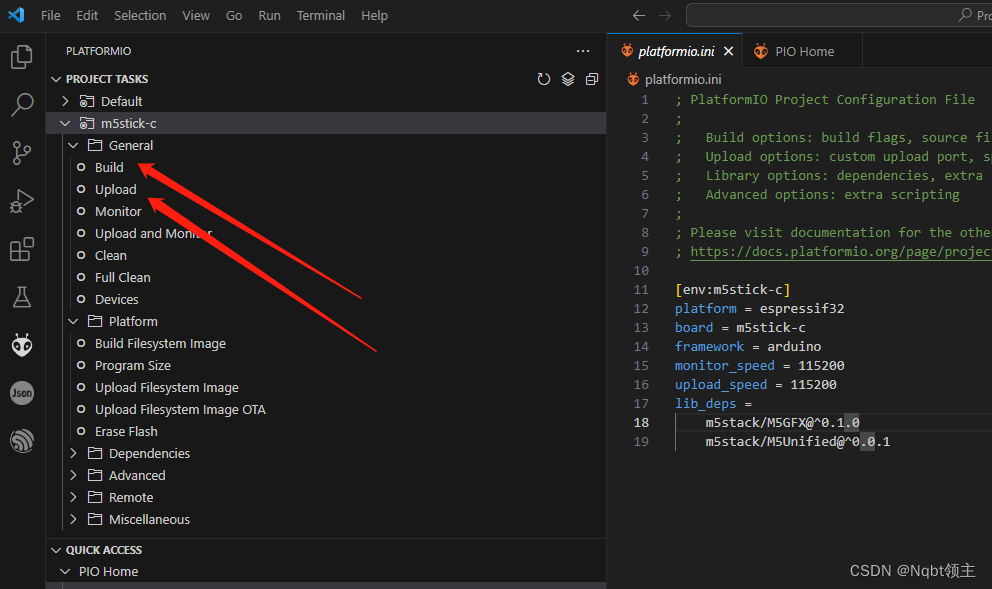Collapse the QUICK ACCESS section
This screenshot has height=589, width=992.
click(x=56, y=550)
